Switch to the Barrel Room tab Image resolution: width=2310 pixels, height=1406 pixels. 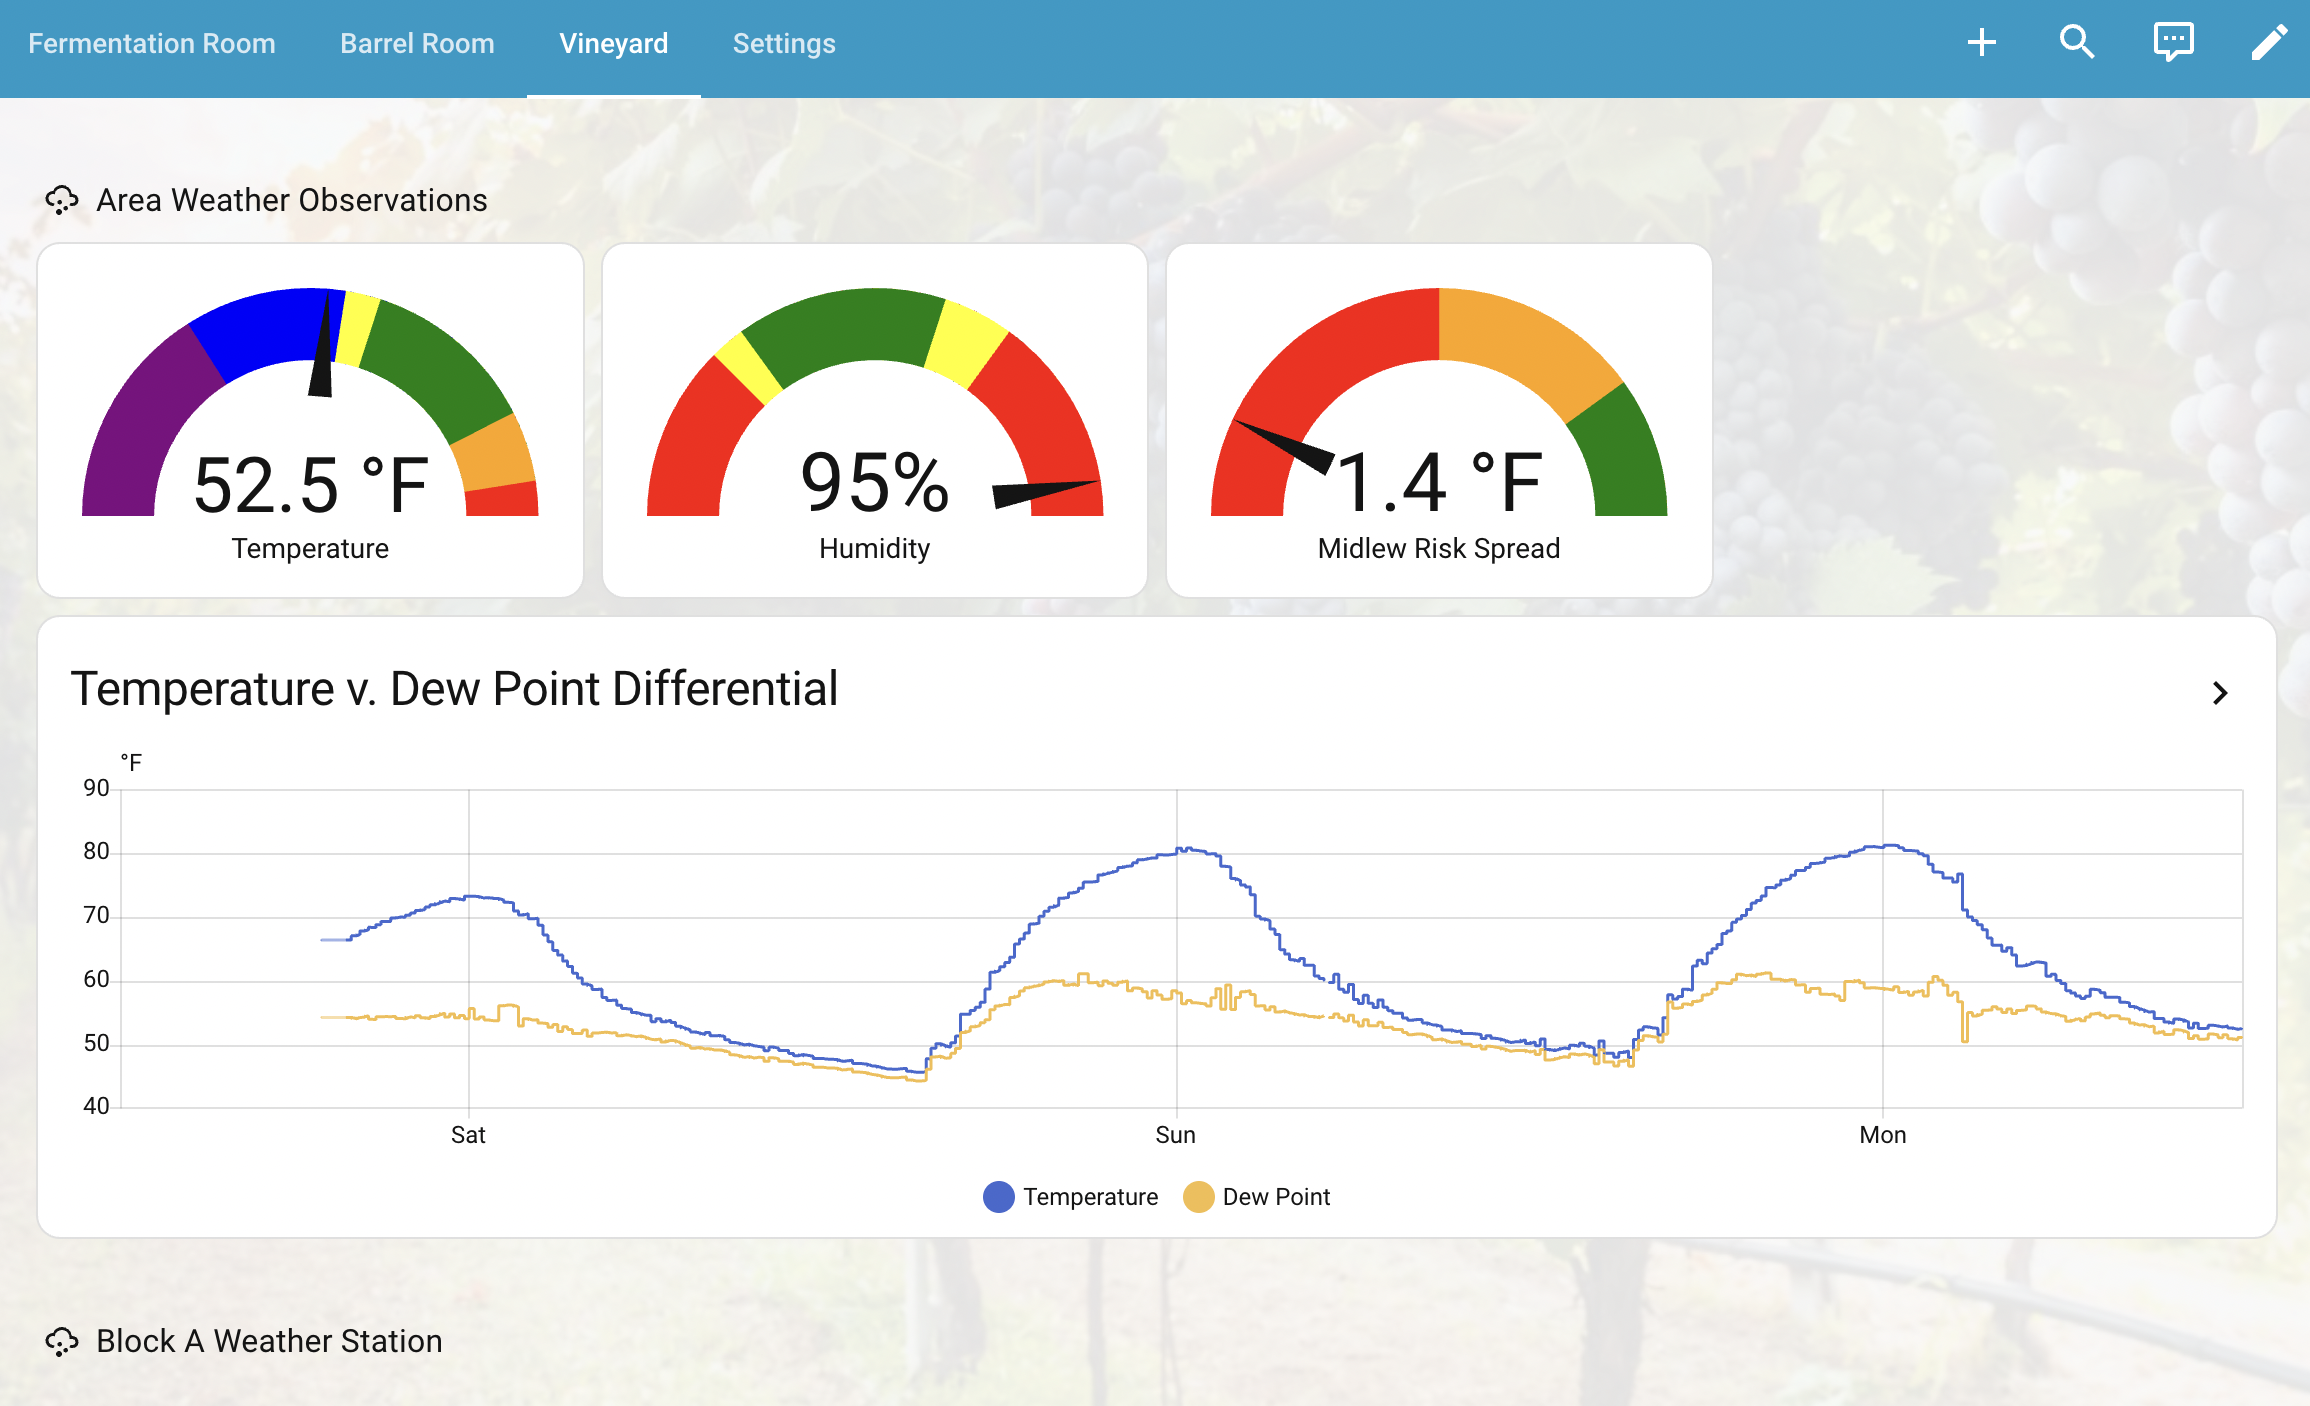[x=417, y=43]
